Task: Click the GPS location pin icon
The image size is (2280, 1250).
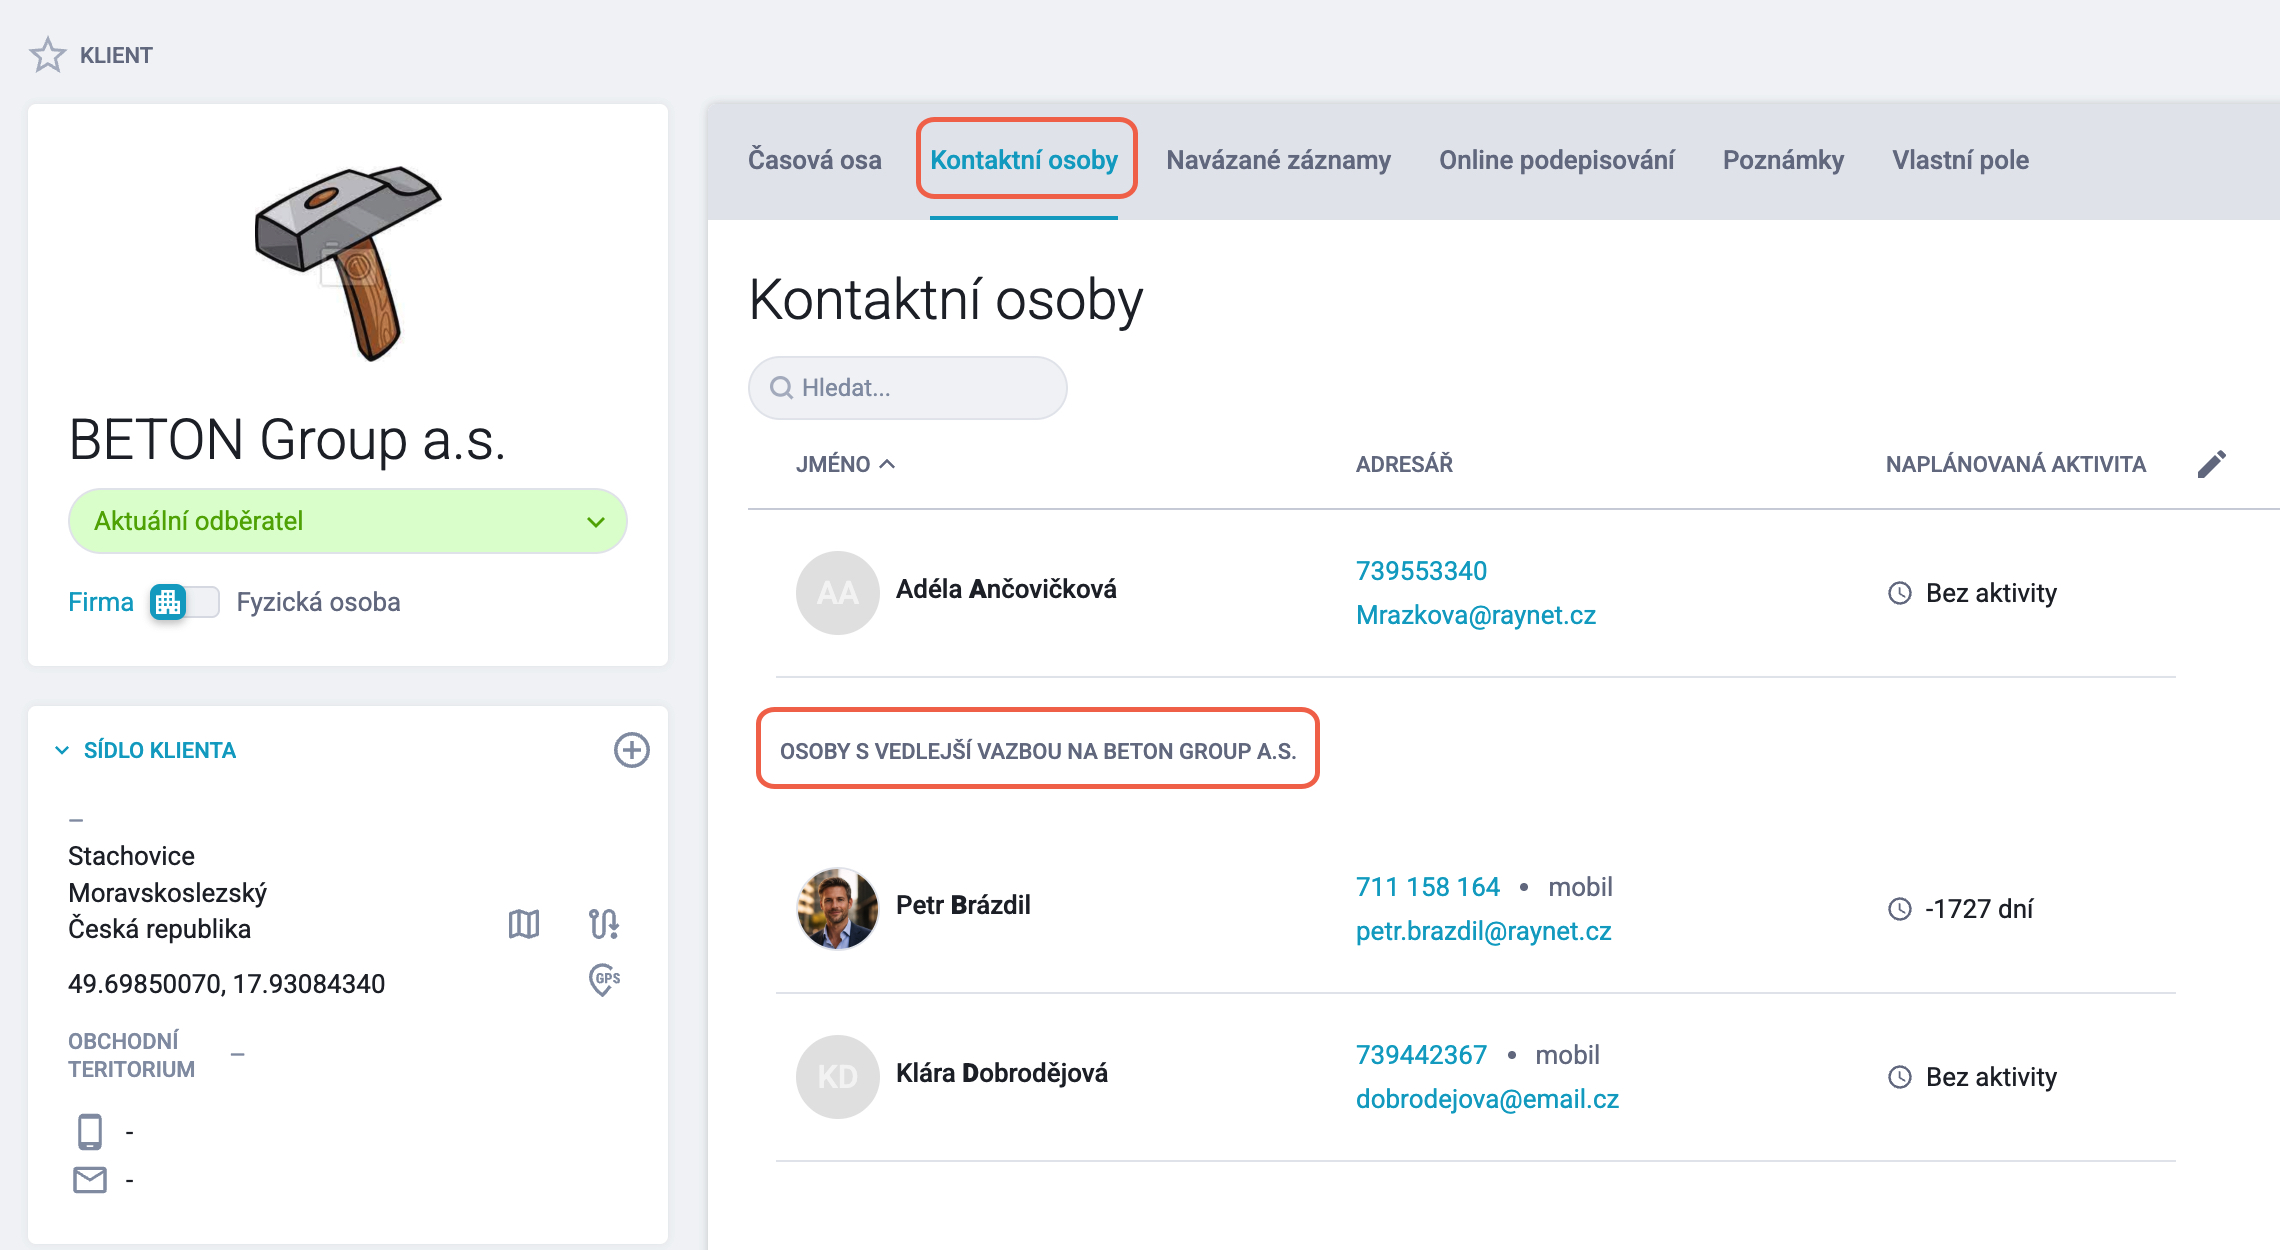Action: pyautogui.click(x=604, y=980)
